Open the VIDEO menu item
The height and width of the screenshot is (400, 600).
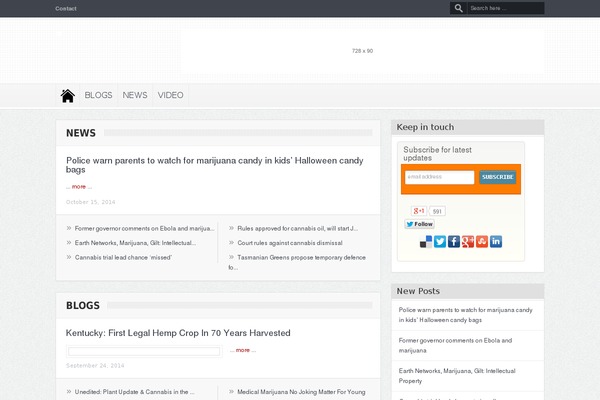(170, 95)
